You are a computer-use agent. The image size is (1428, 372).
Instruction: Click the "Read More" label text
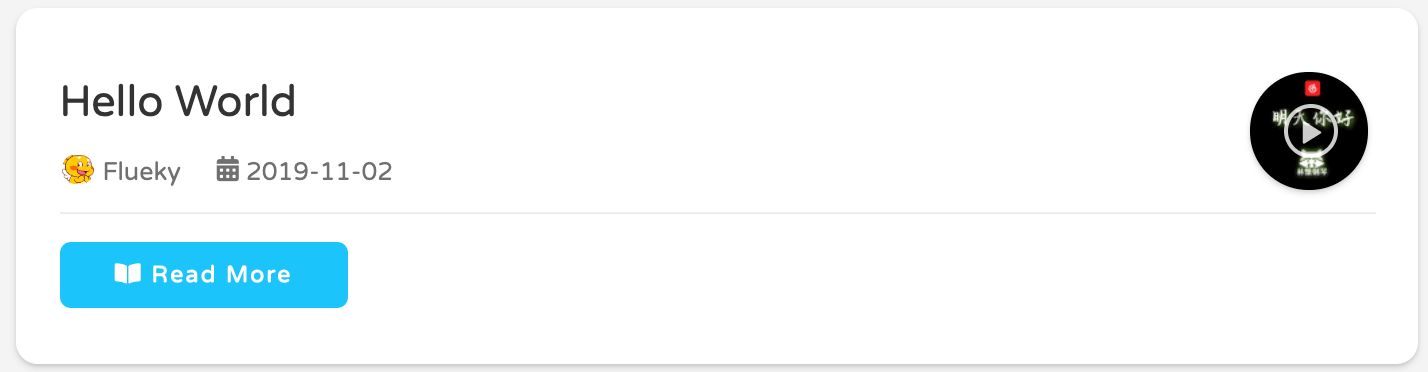pyautogui.click(x=221, y=274)
